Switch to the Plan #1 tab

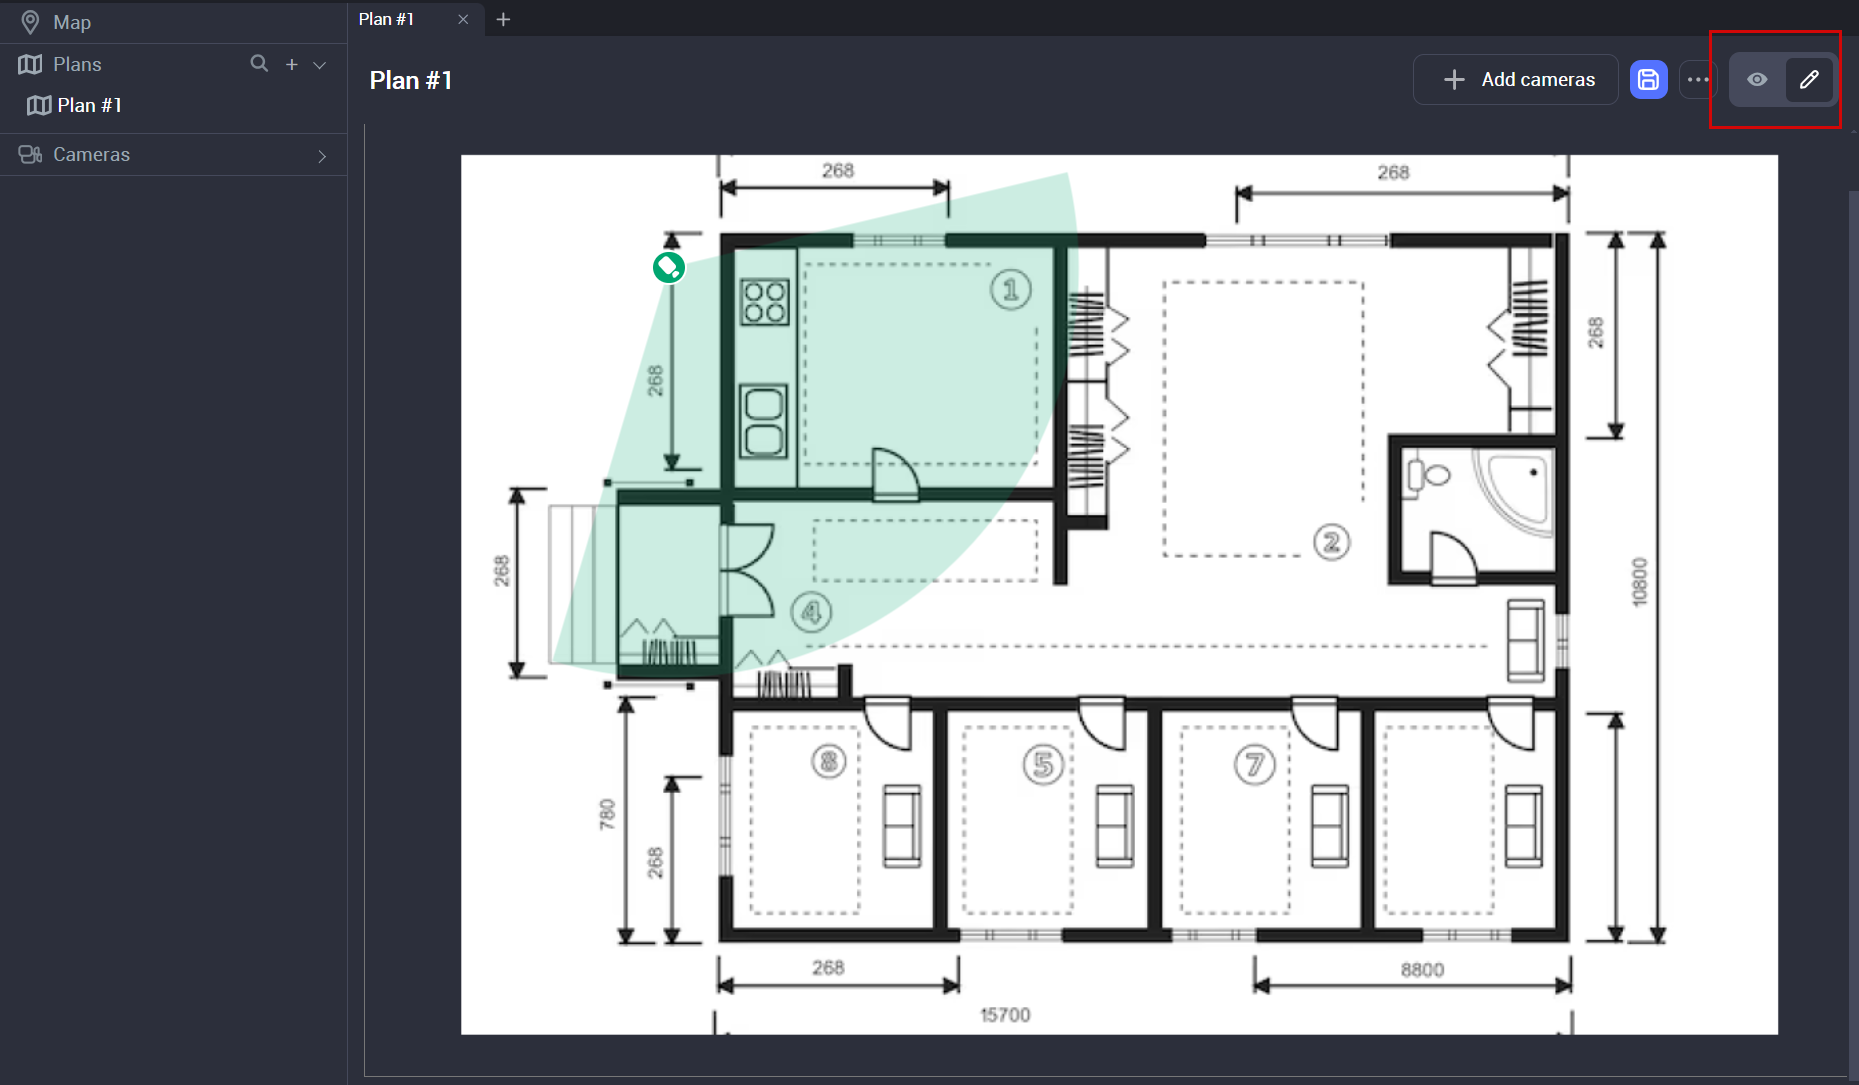pyautogui.click(x=387, y=19)
